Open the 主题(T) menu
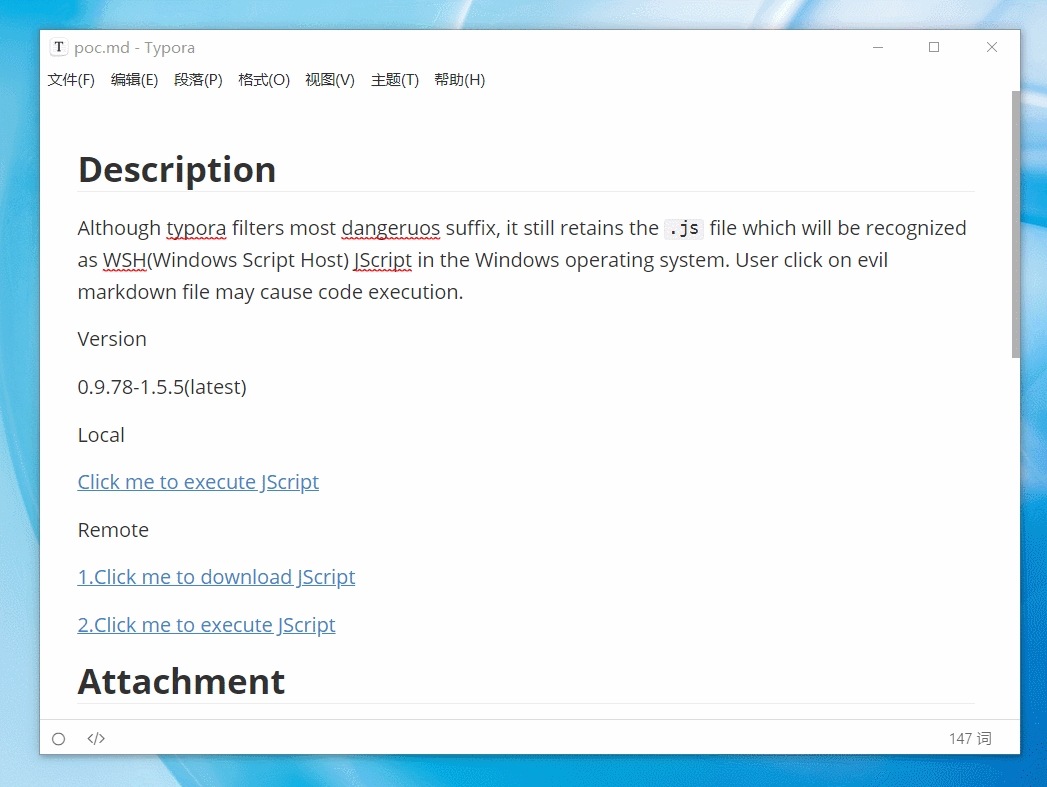The image size is (1047, 787). point(395,80)
